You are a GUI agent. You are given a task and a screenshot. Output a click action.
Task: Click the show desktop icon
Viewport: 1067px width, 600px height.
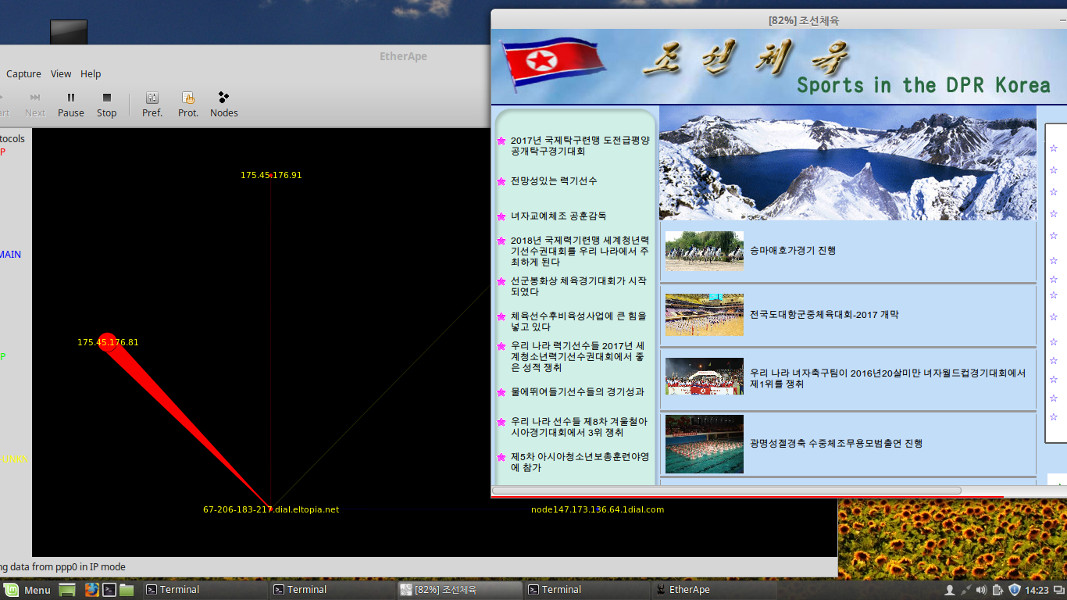point(67,590)
